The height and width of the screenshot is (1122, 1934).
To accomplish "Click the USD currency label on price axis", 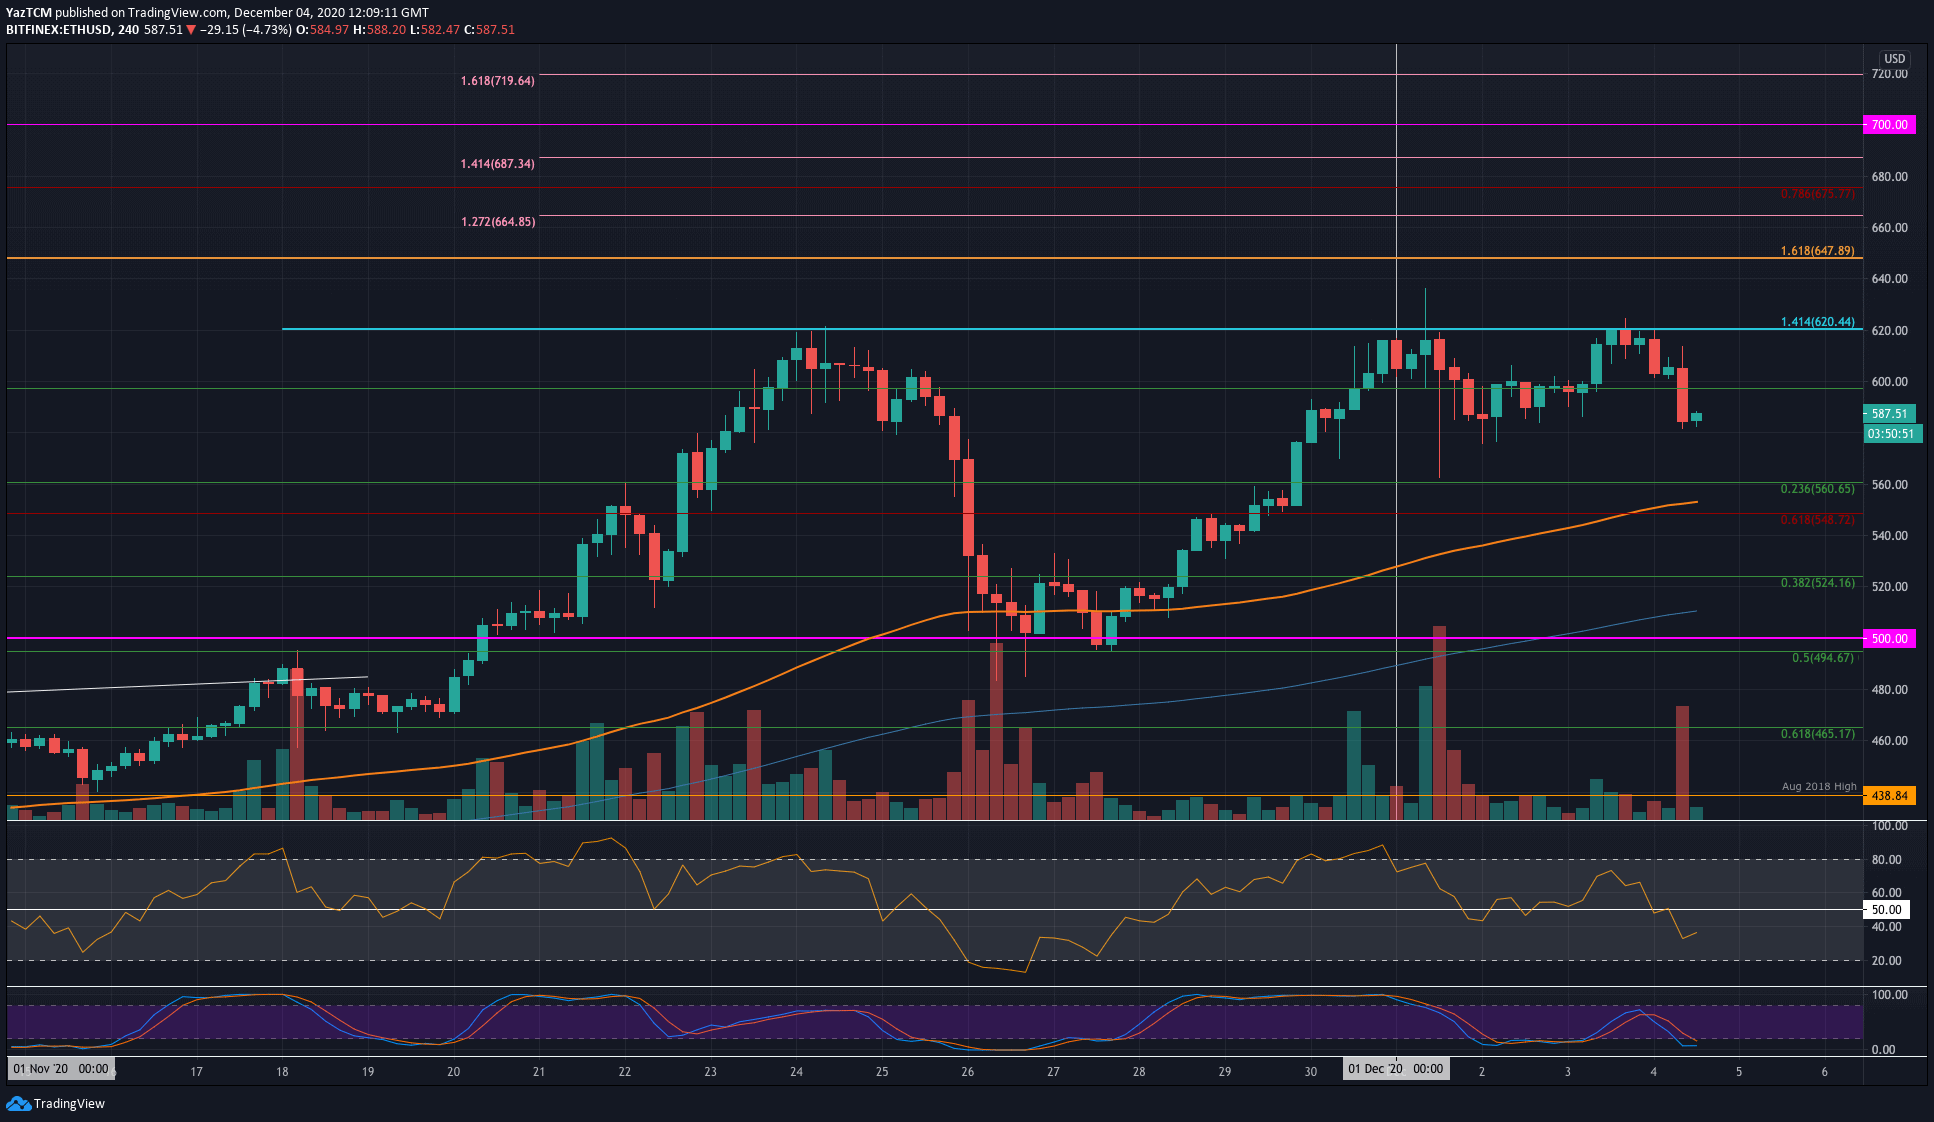I will (x=1894, y=59).
